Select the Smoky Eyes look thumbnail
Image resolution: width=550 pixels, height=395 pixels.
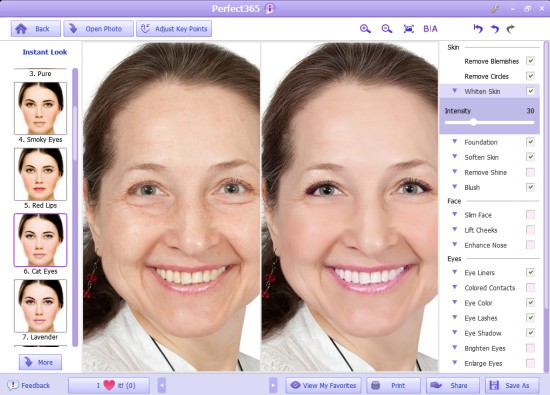click(x=40, y=108)
